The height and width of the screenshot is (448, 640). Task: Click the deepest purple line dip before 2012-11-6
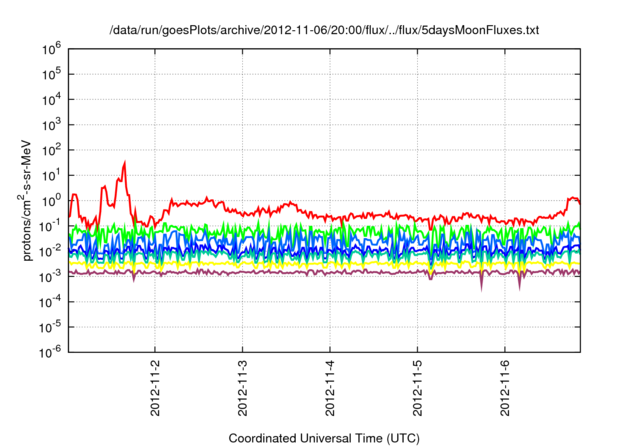point(481,288)
